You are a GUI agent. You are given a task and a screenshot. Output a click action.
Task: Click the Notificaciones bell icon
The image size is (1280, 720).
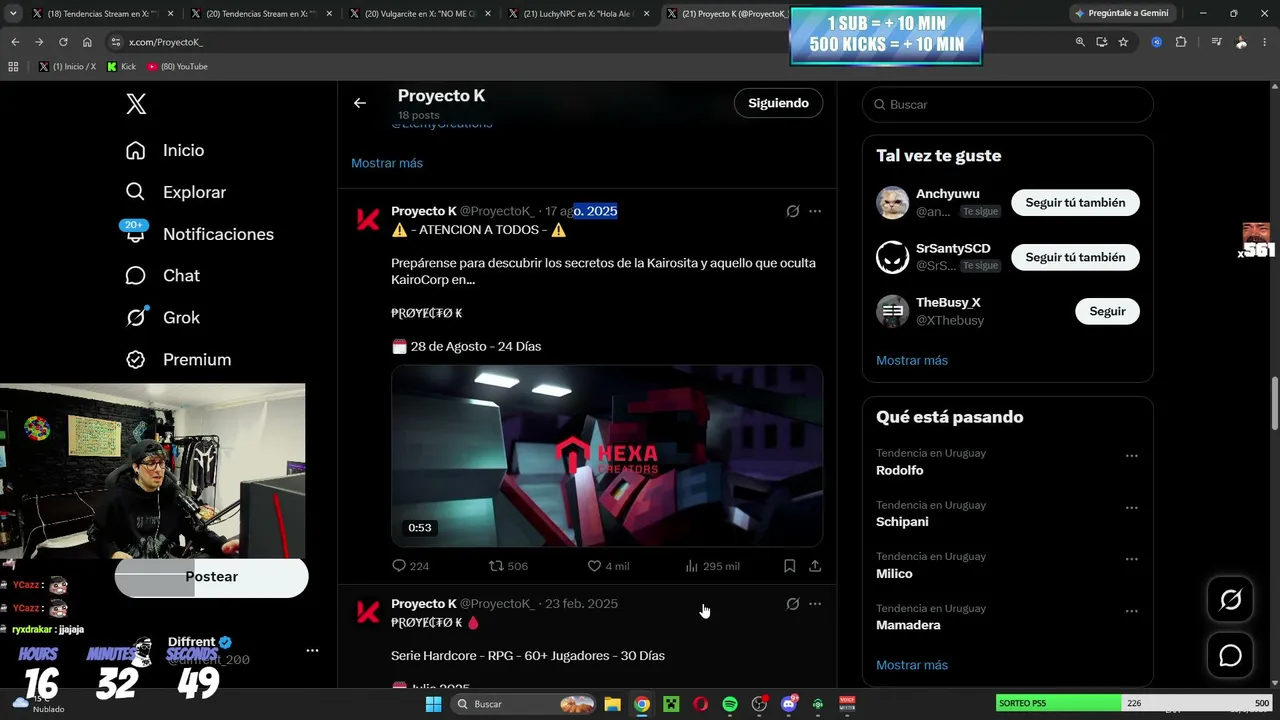[136, 234]
